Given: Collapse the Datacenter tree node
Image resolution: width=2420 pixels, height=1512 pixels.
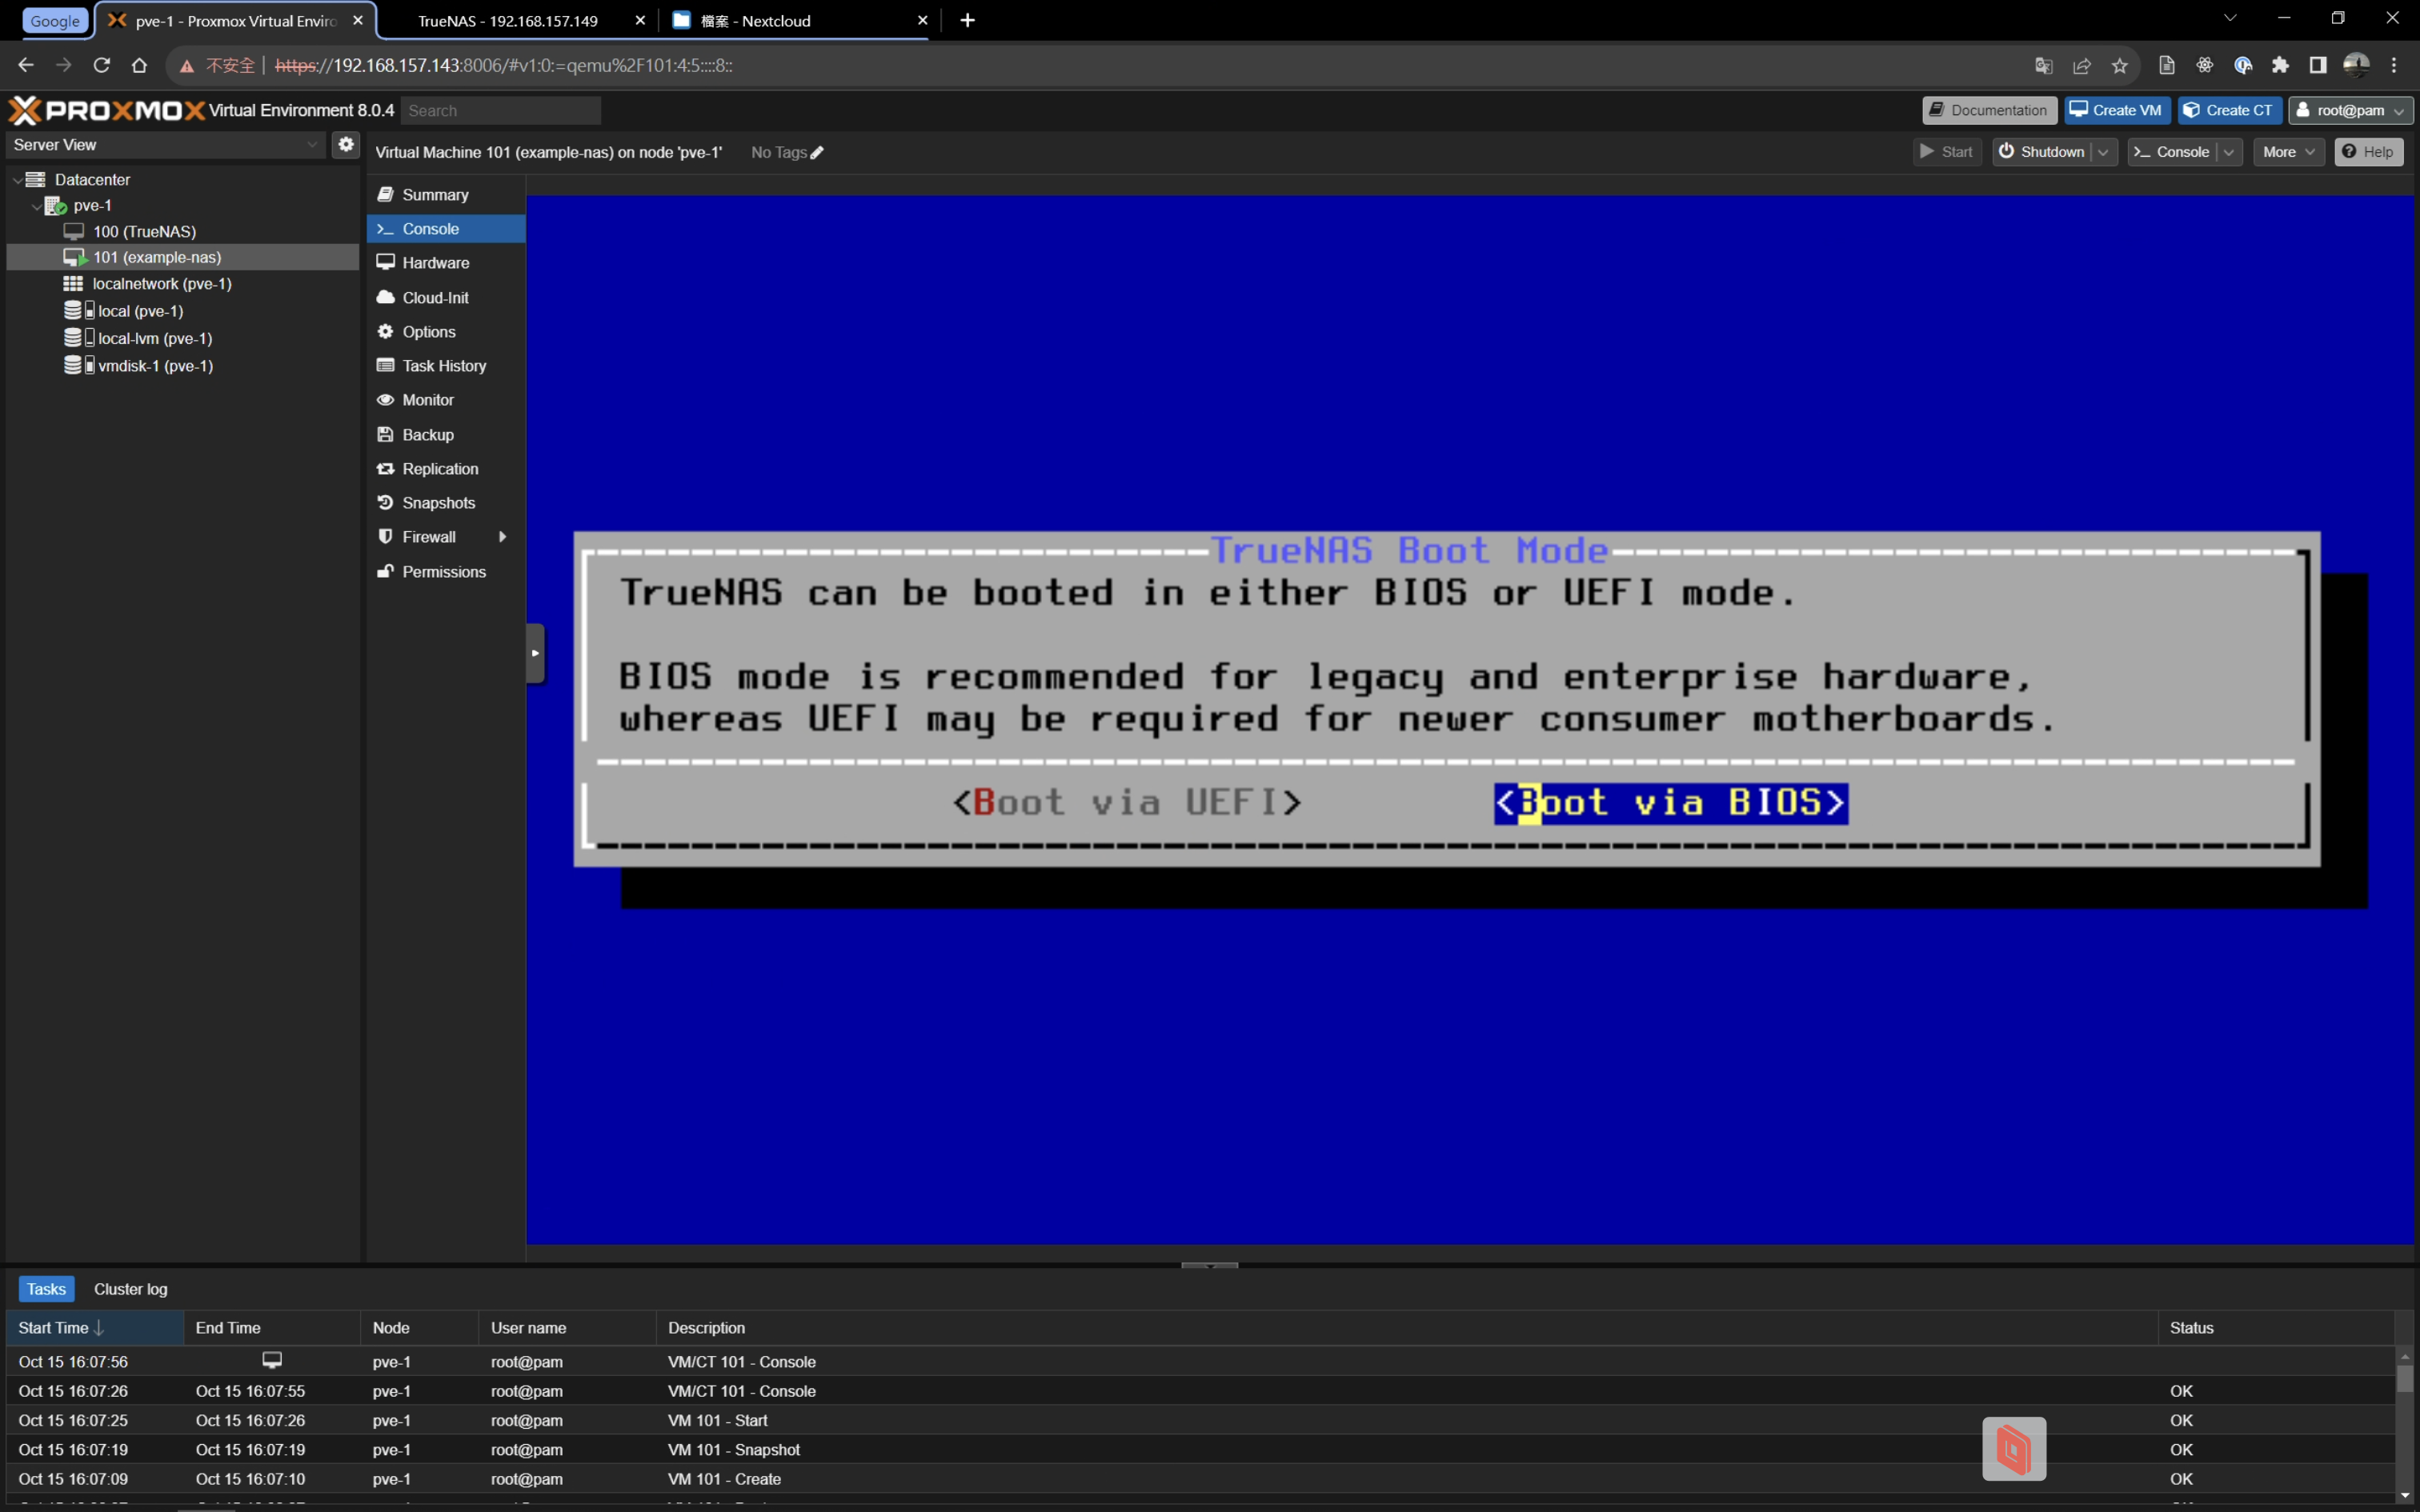Looking at the screenshot, I should pos(17,180).
